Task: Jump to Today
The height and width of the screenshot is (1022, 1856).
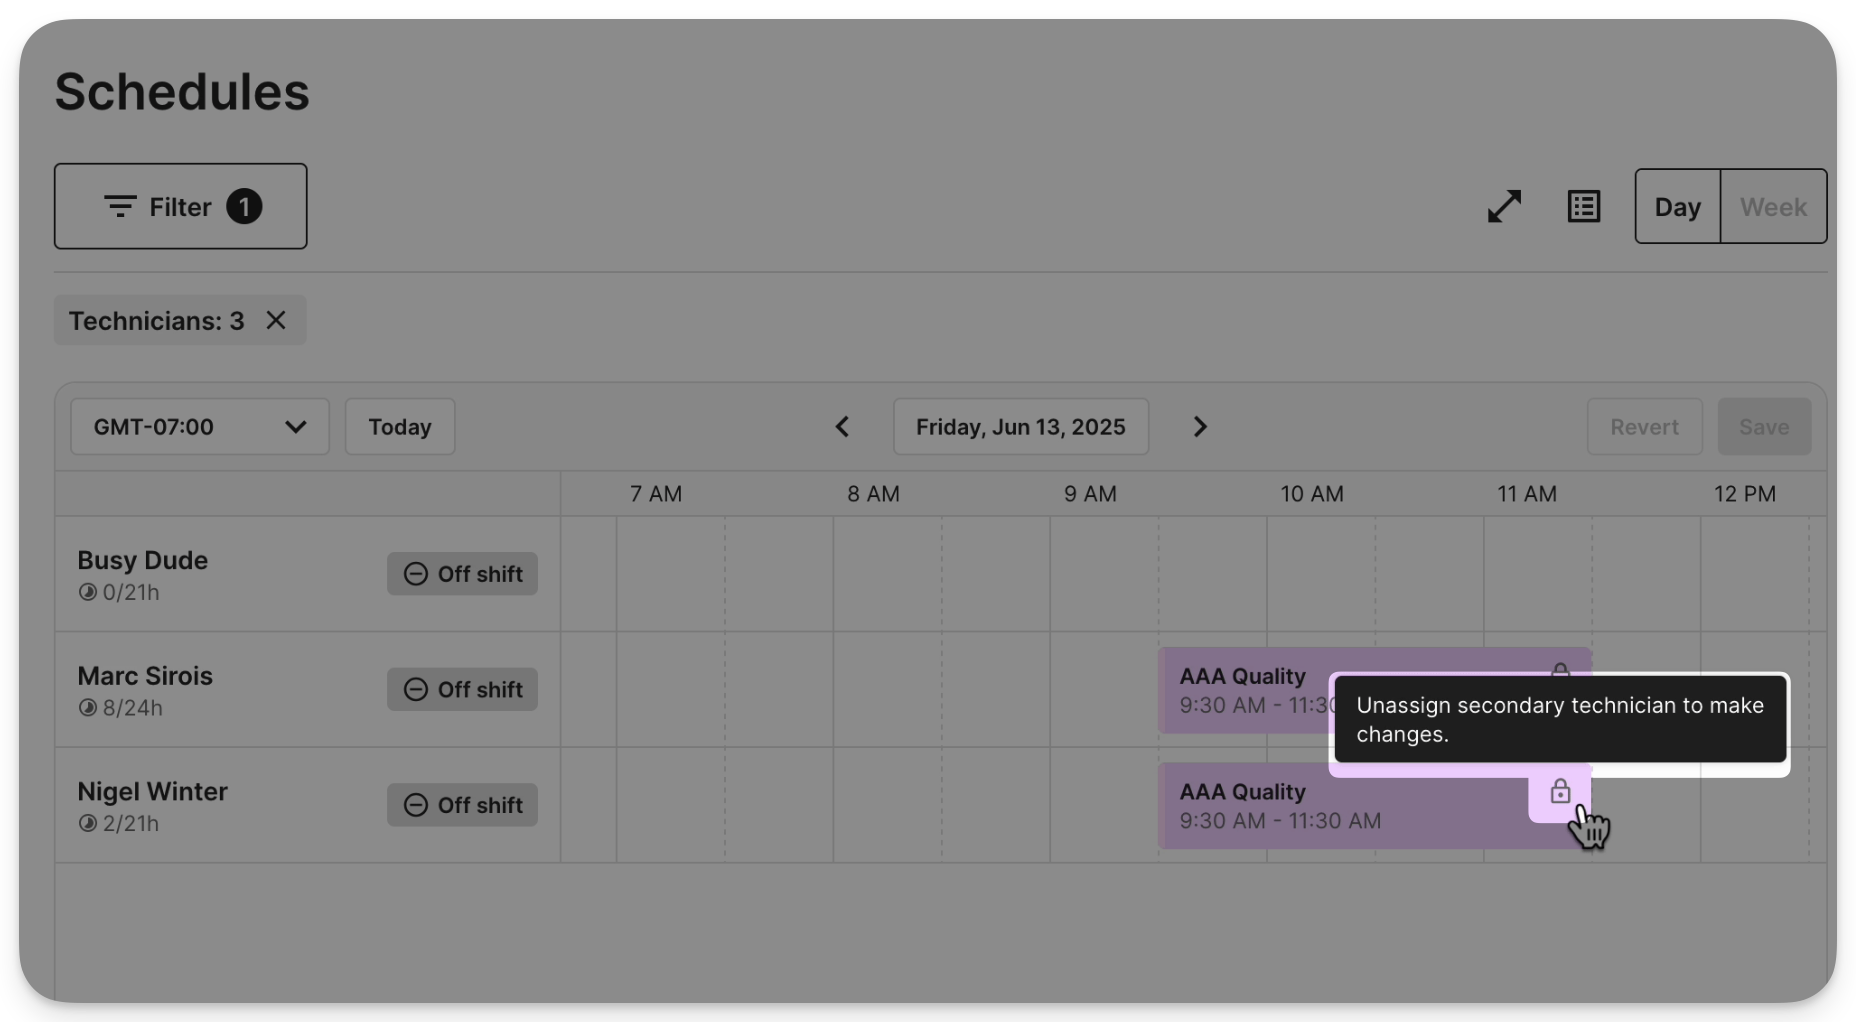Action: (x=400, y=427)
